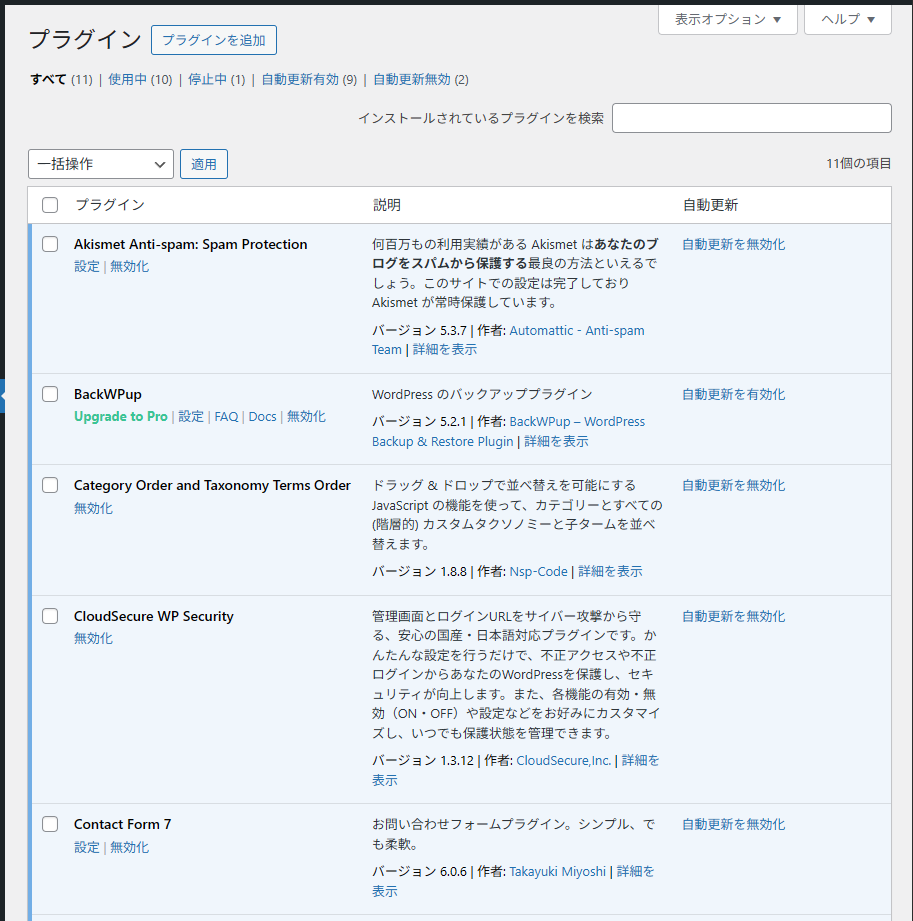913x921 pixels.
Task: Filter plugins by 使用中 (10)
Action: point(140,79)
